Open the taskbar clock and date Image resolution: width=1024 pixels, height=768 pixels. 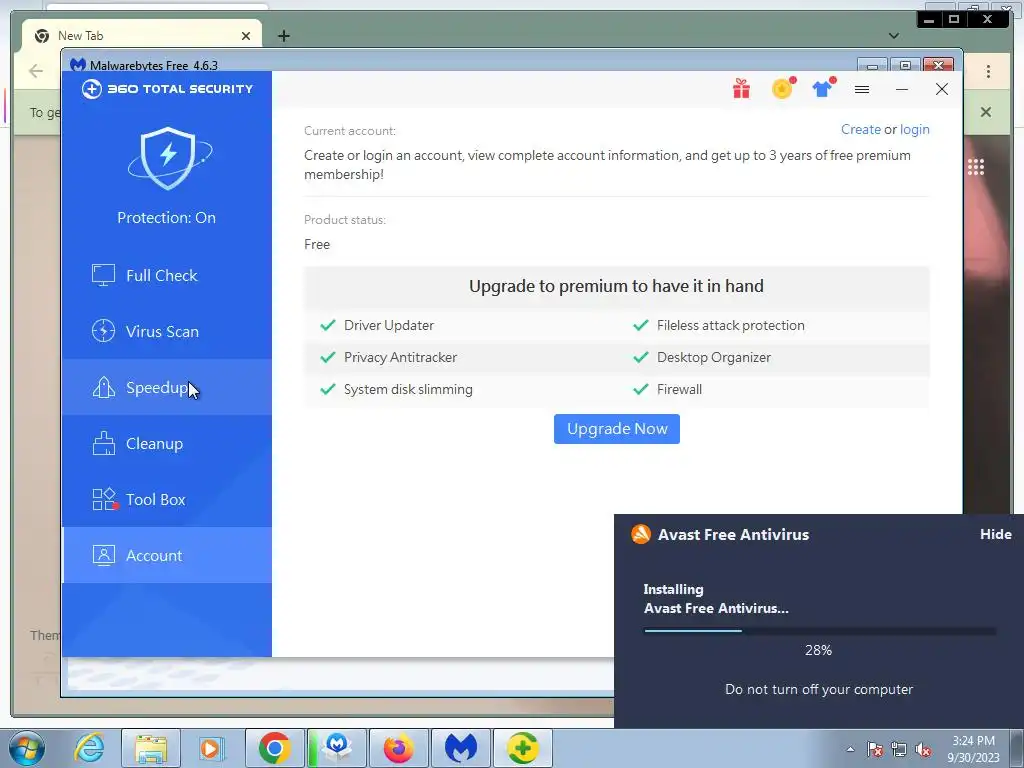click(x=973, y=749)
